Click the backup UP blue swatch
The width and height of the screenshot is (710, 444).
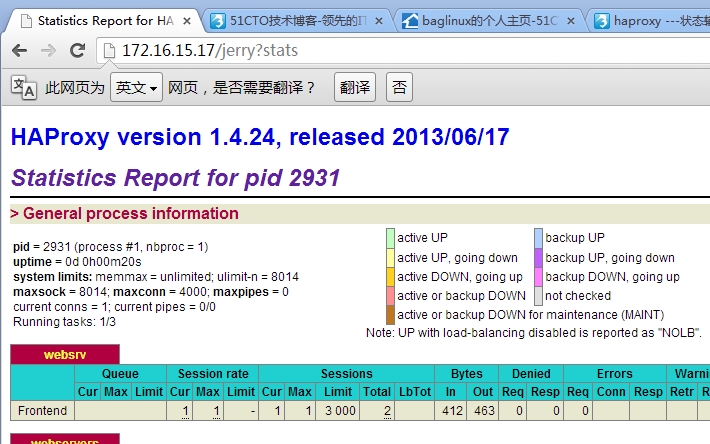[538, 238]
